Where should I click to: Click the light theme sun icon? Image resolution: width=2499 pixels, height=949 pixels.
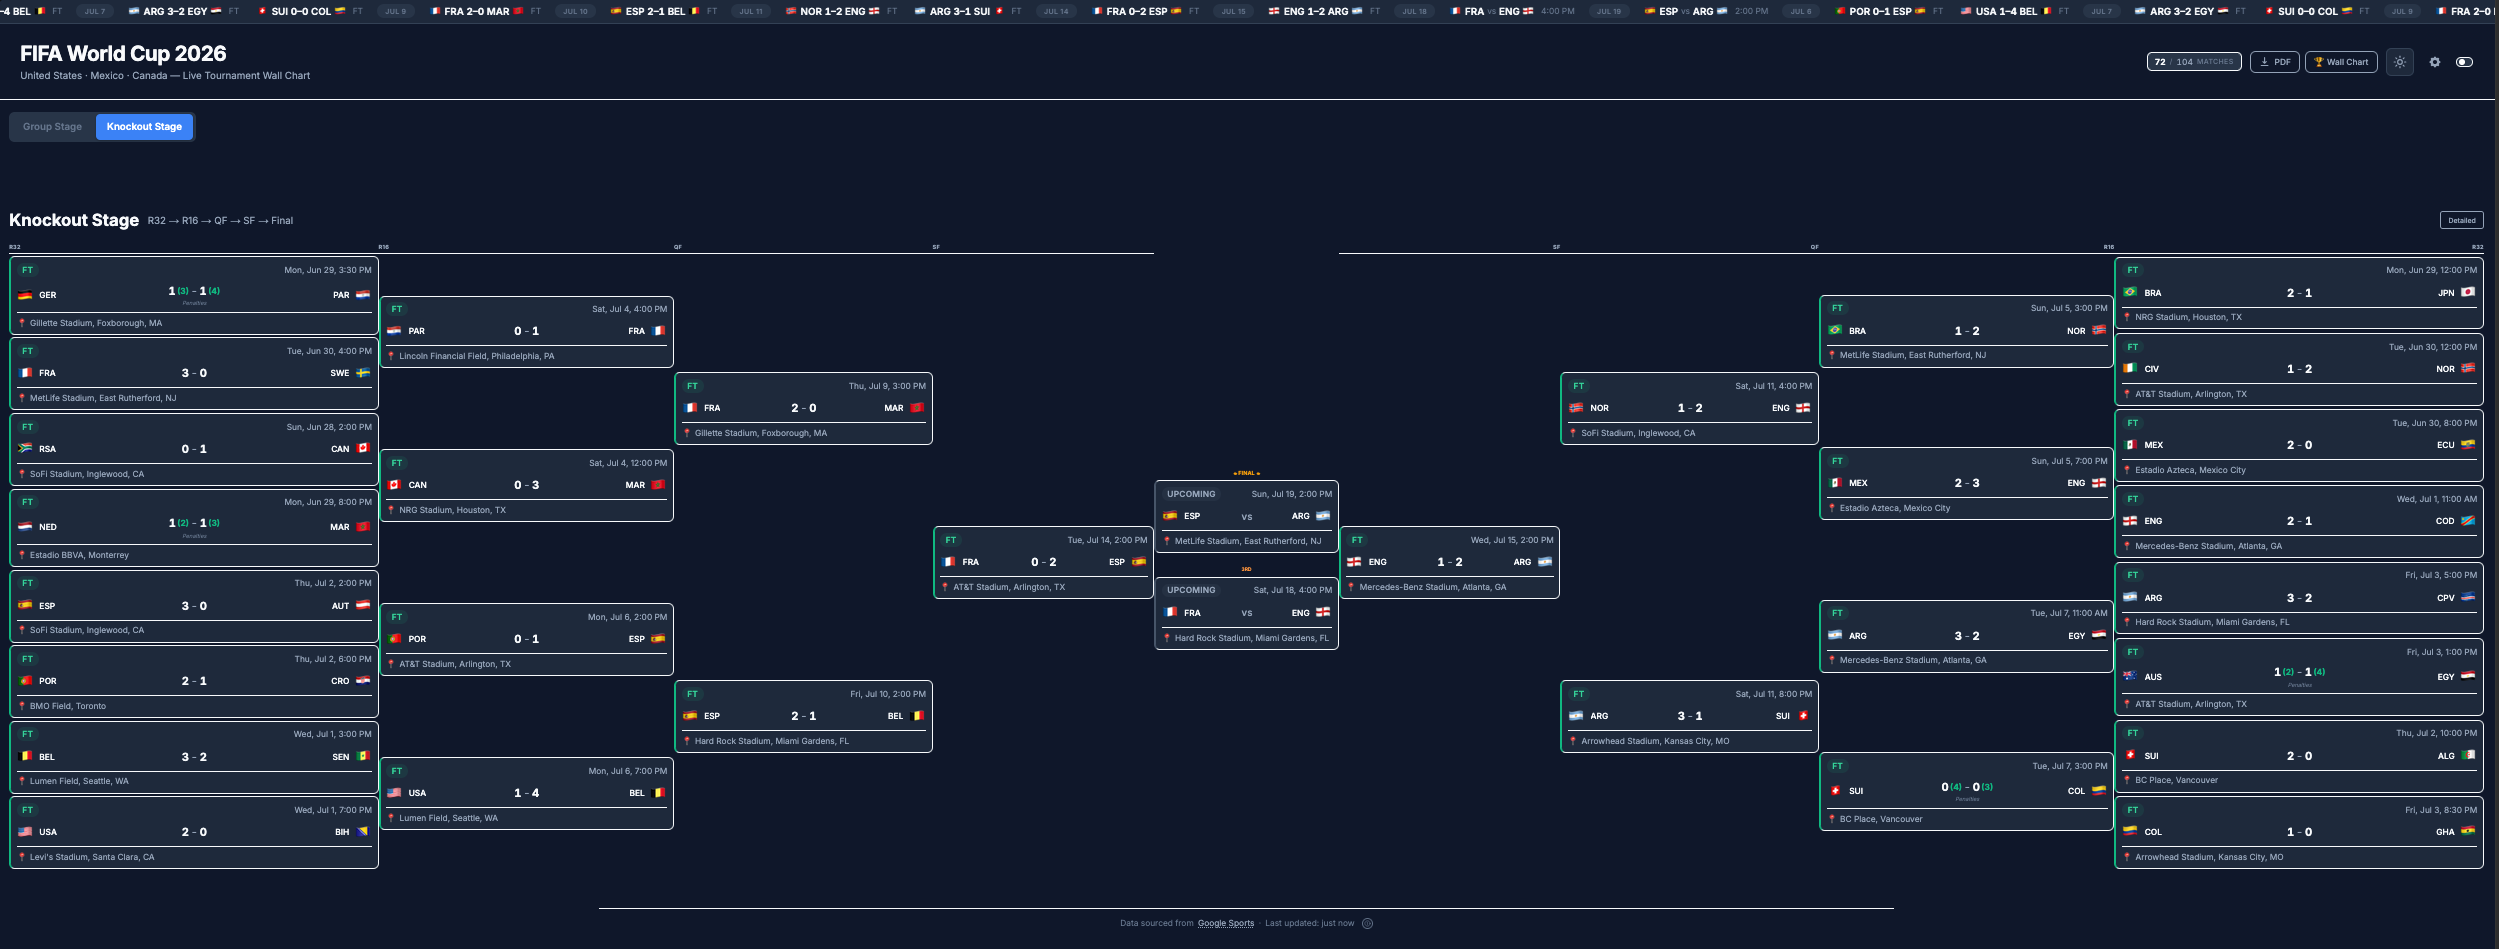(2399, 62)
